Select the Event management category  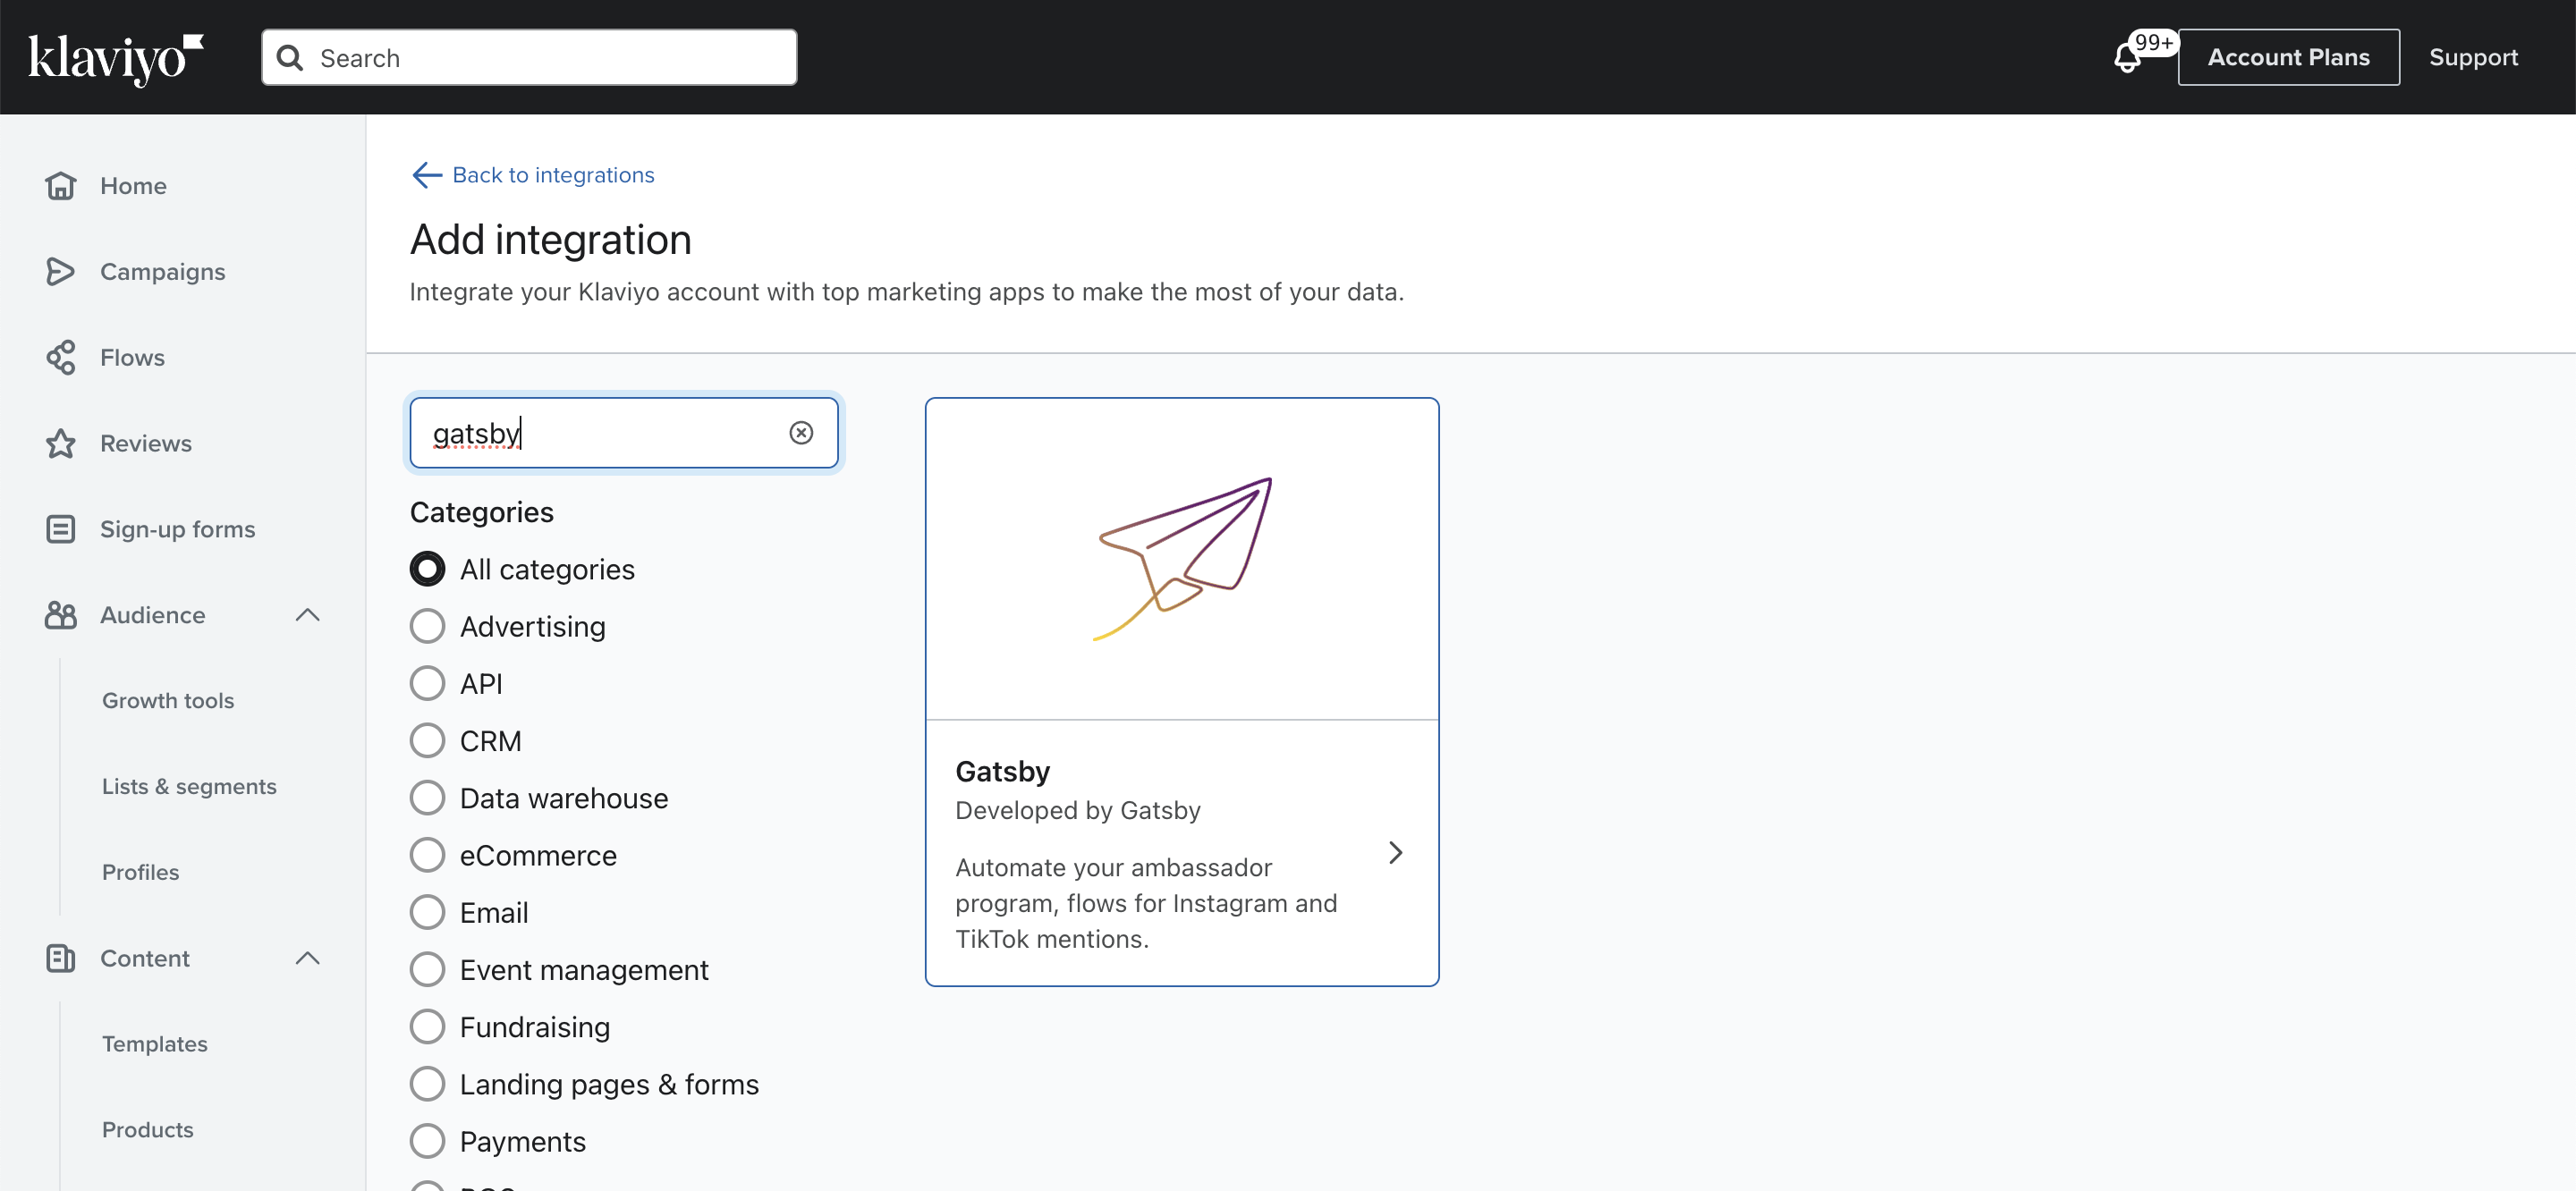coord(427,970)
